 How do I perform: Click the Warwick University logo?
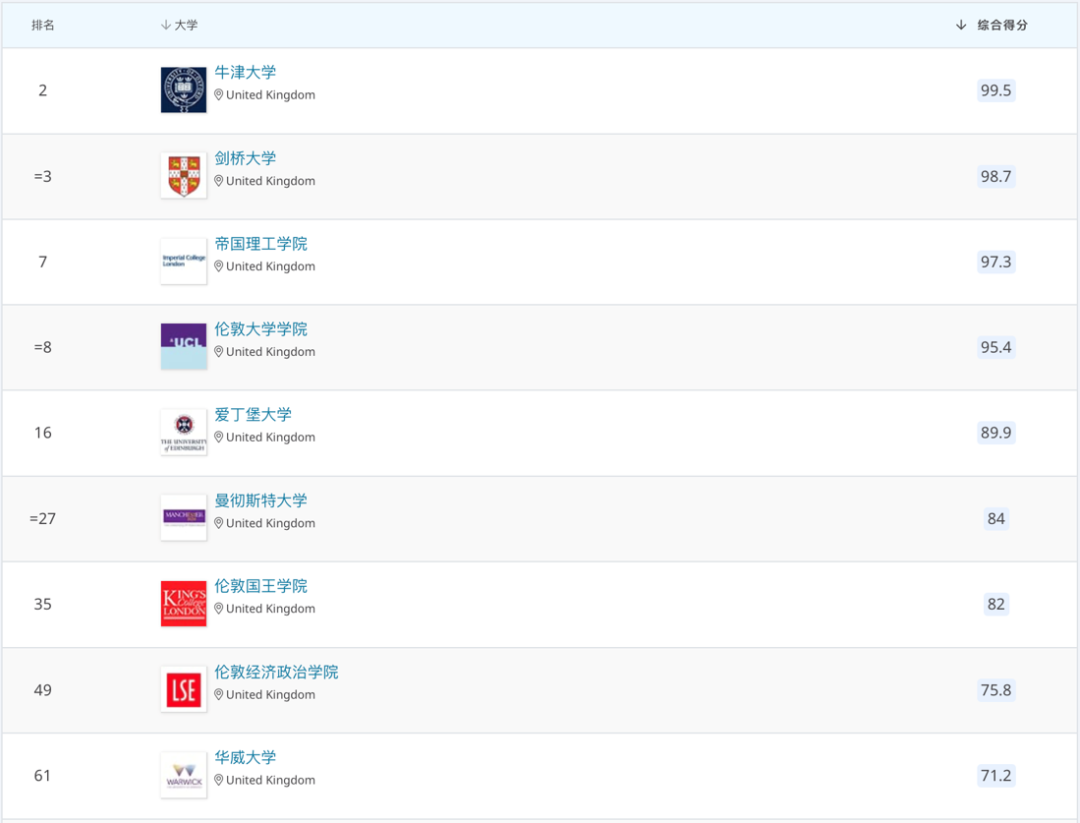pos(183,775)
